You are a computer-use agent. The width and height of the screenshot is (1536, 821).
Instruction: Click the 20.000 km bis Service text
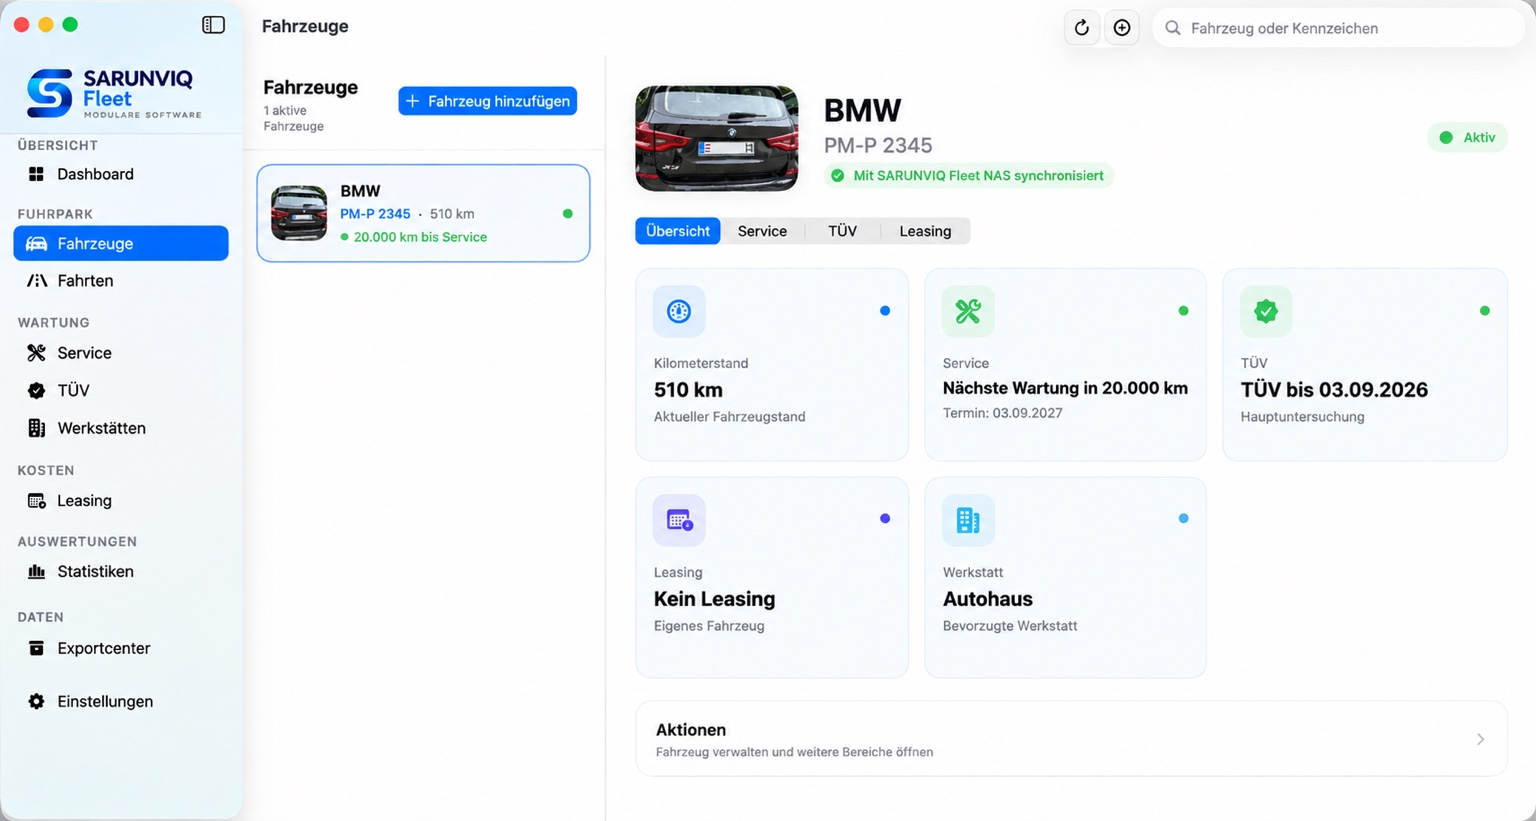pos(420,237)
